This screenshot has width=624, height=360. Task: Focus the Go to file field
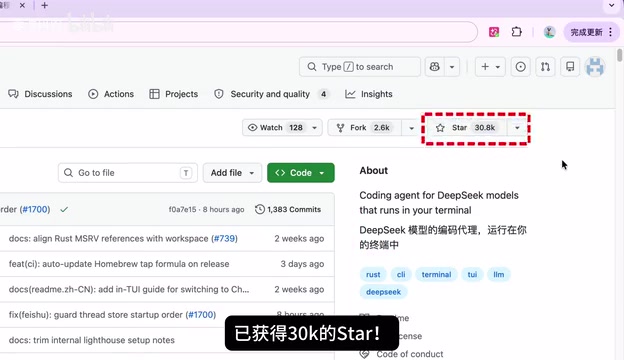pos(128,173)
